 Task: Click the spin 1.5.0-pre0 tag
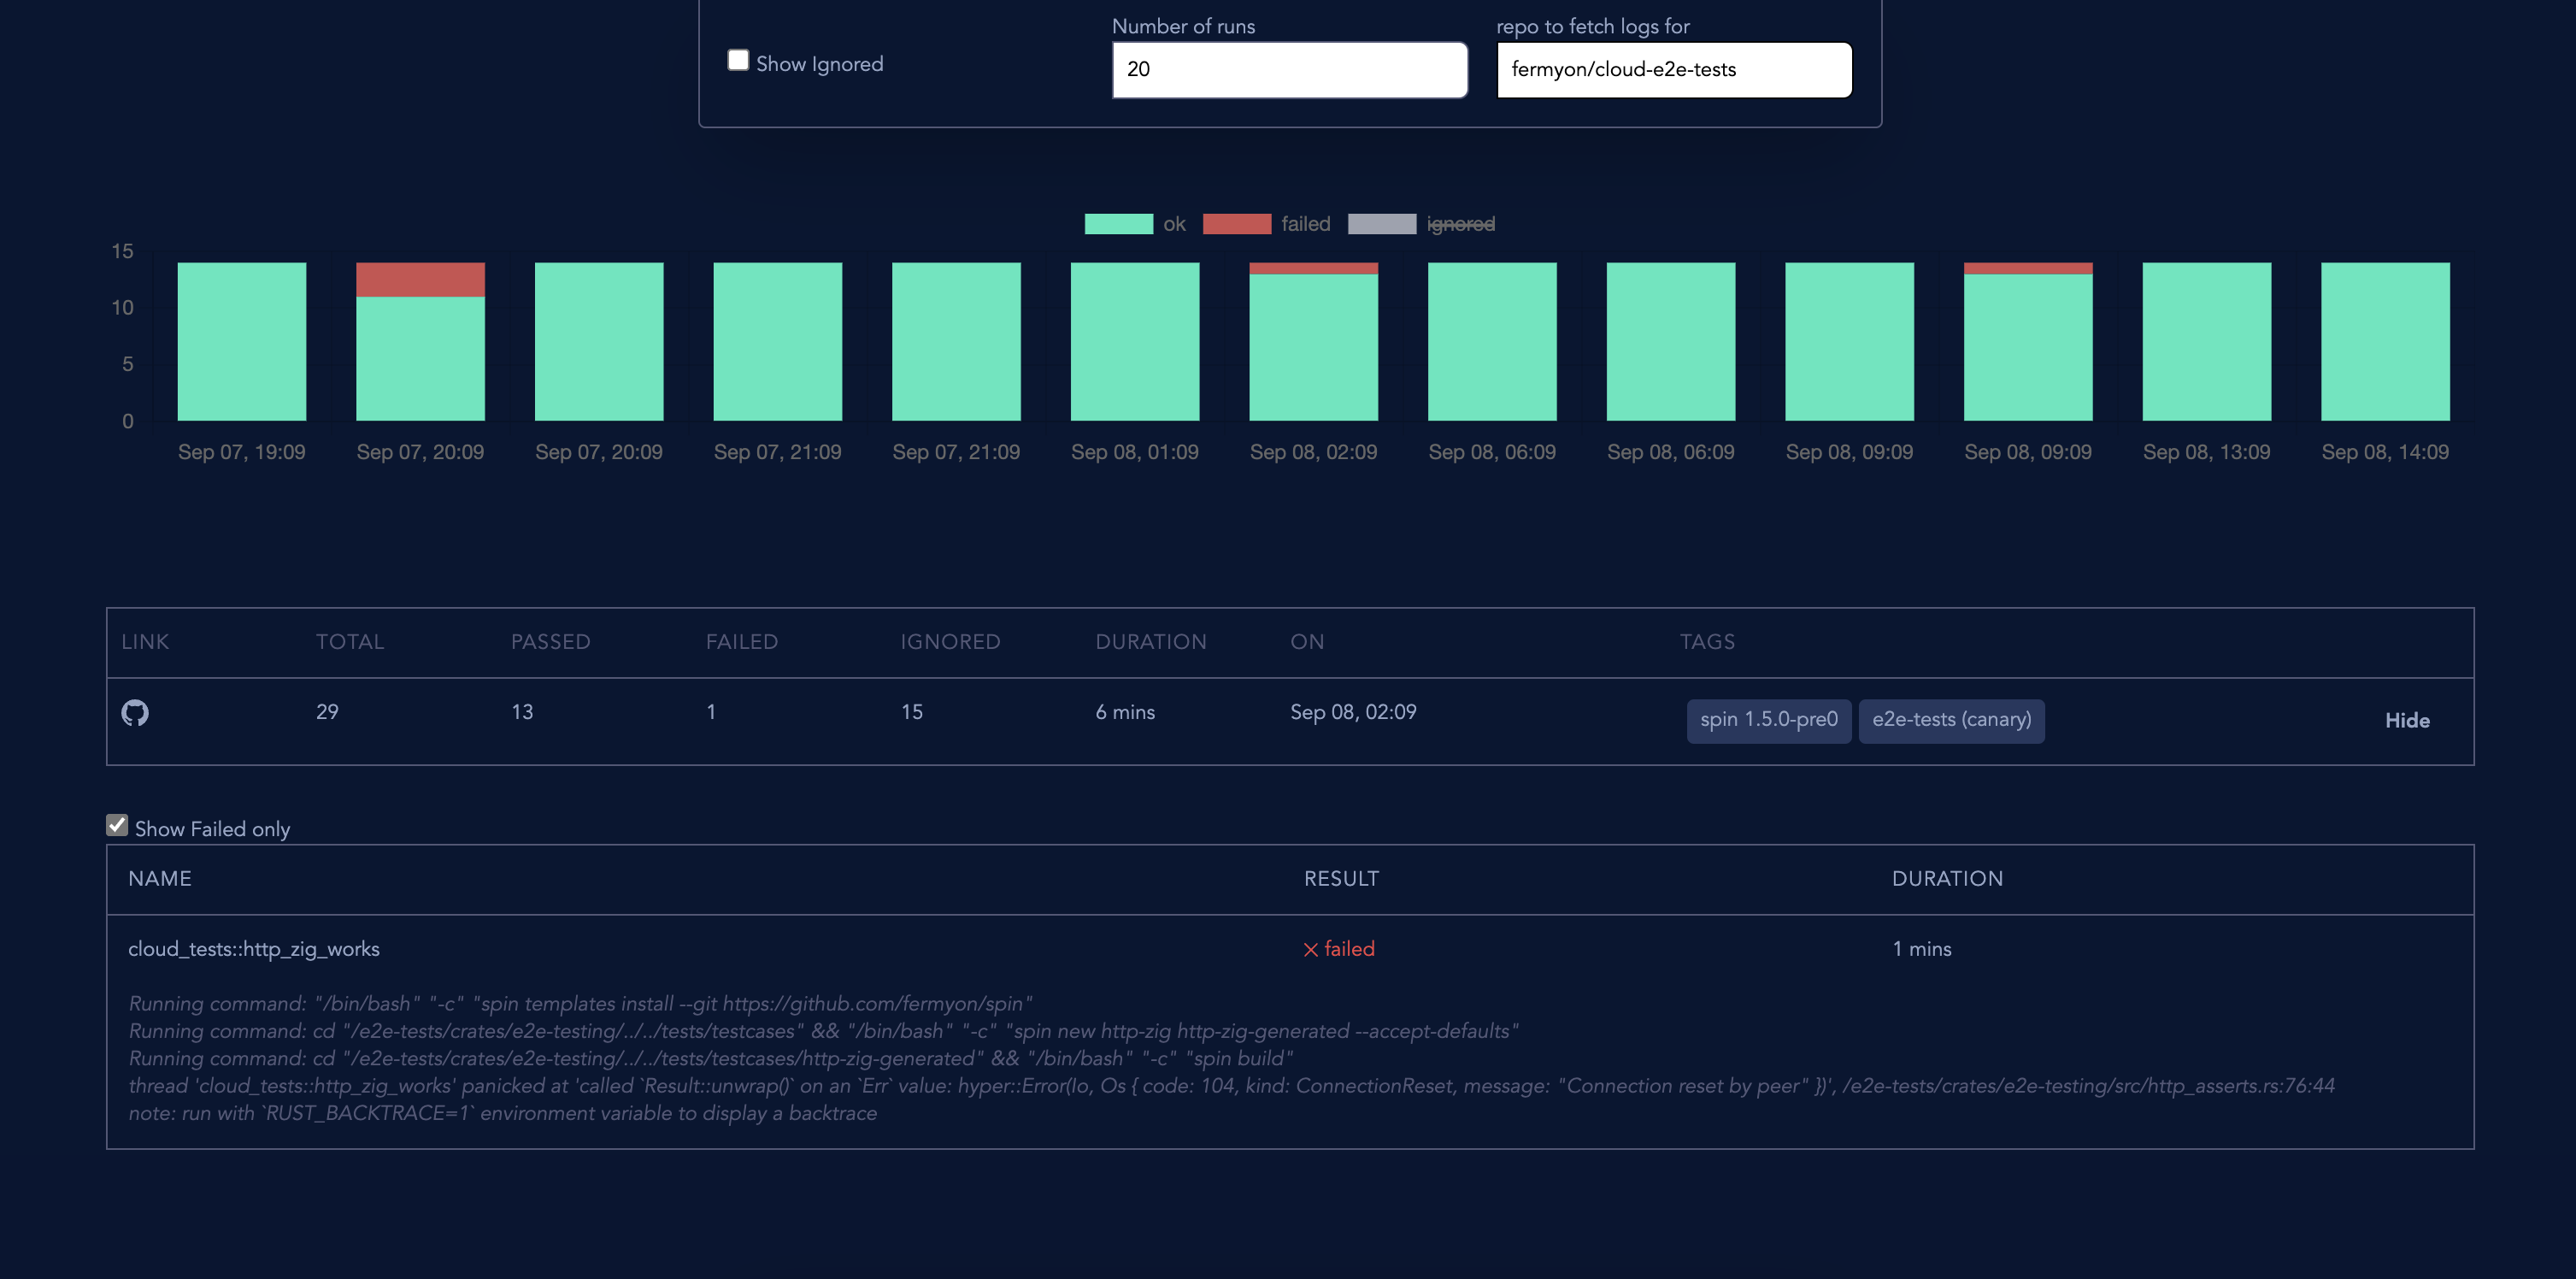click(1768, 720)
